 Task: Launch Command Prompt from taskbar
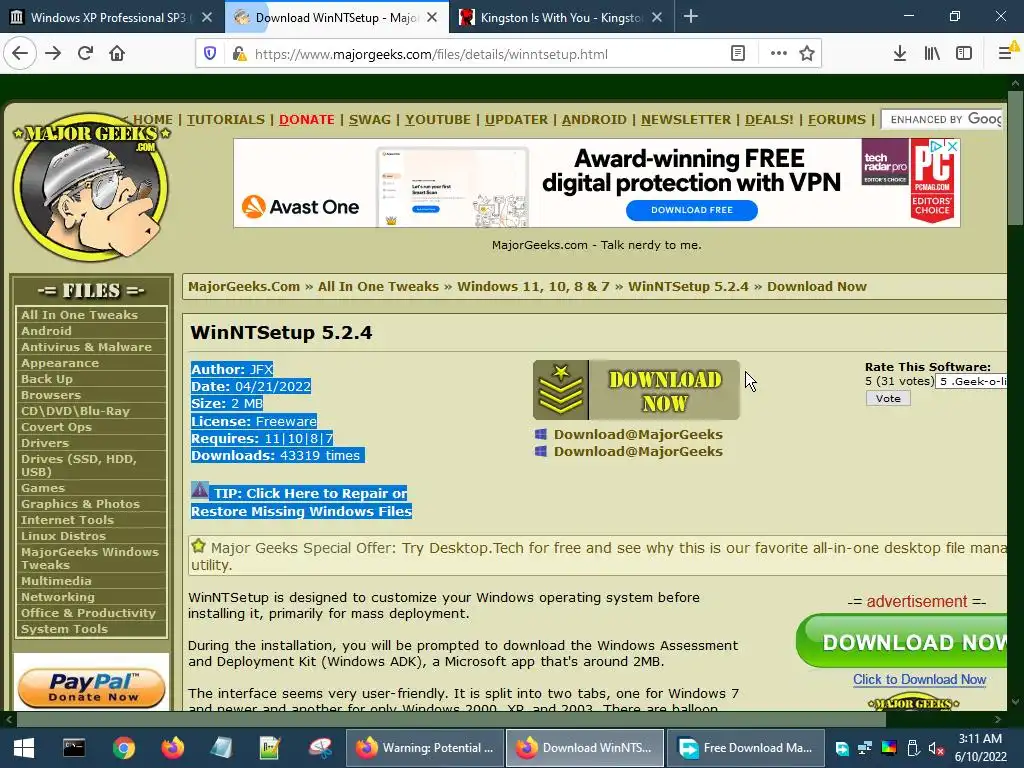click(x=74, y=748)
